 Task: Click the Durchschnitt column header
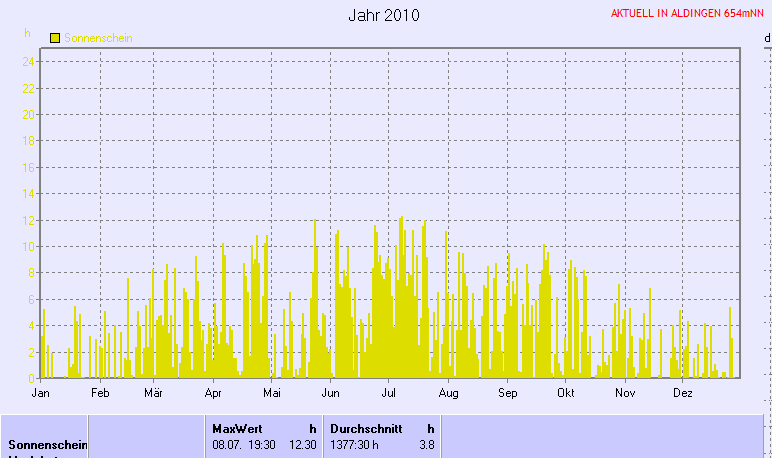click(366, 428)
